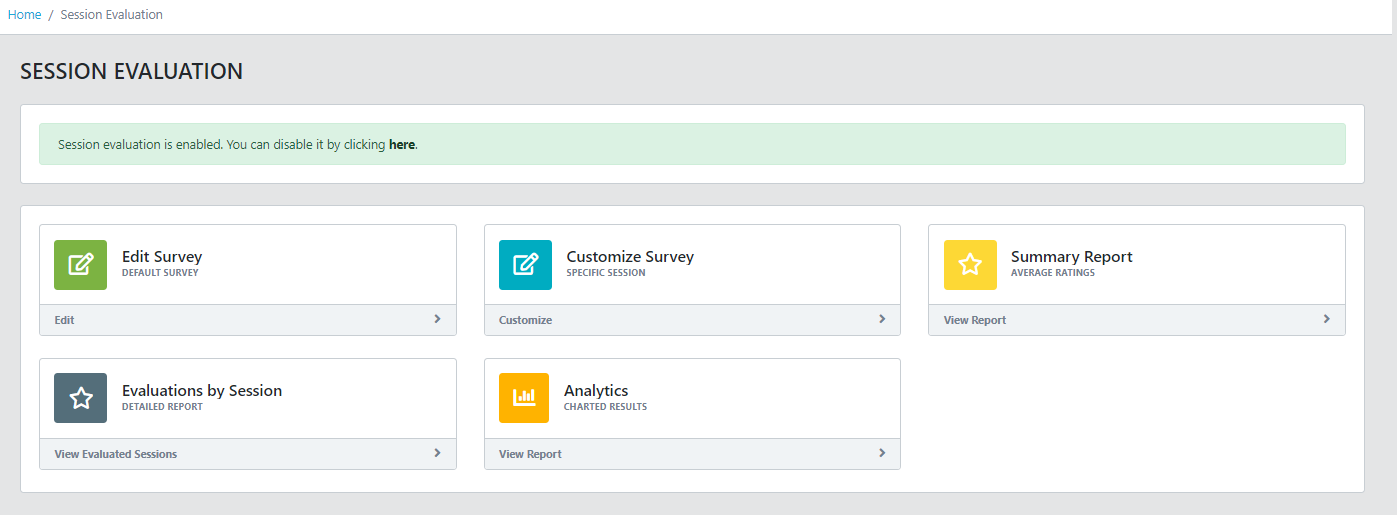Click the green Edit Survey pencil icon
This screenshot has height=515, width=1397.
[x=80, y=265]
